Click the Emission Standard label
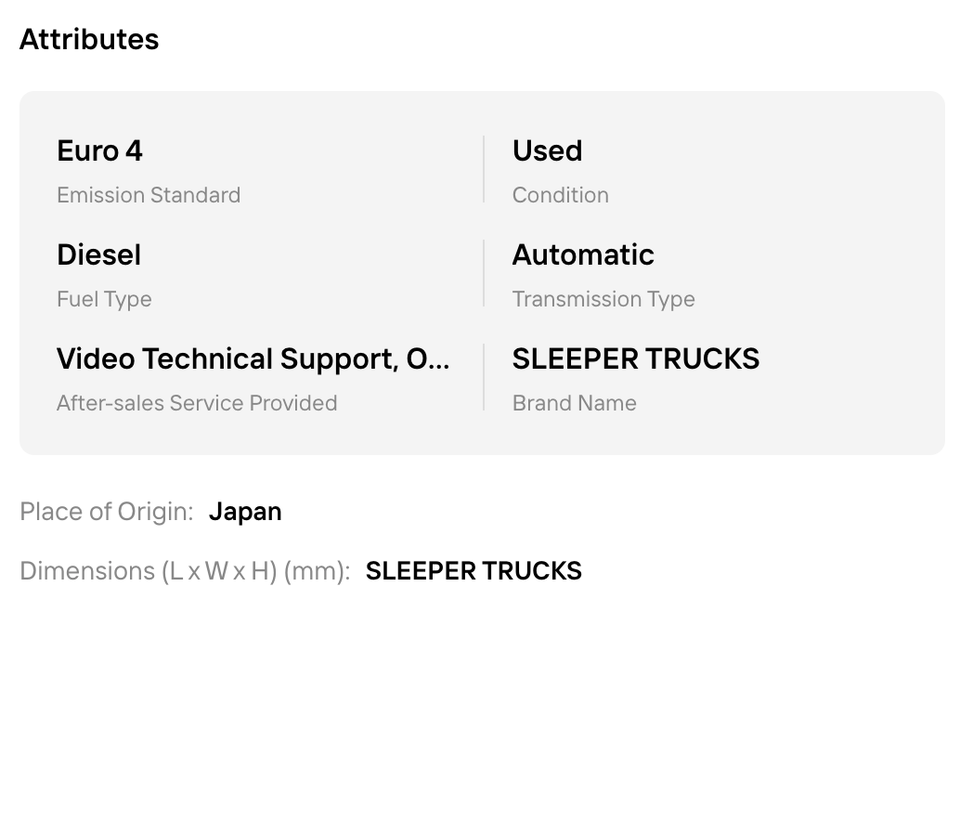Viewport: 960px width, 834px height. click(x=149, y=195)
